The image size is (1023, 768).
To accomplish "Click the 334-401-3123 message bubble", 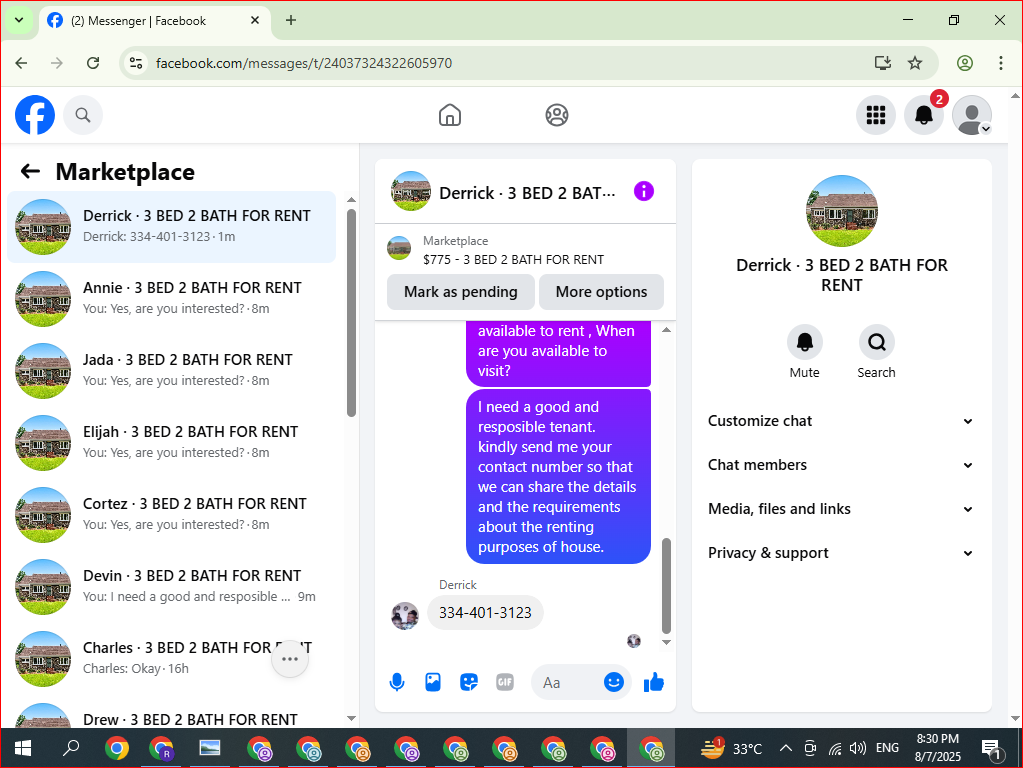I will coord(485,613).
